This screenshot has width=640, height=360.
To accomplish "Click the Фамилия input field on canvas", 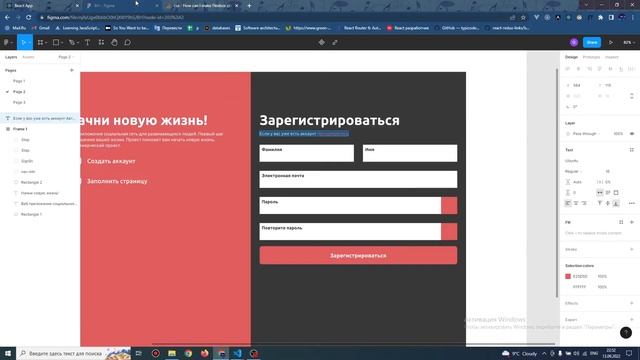I will tap(307, 153).
